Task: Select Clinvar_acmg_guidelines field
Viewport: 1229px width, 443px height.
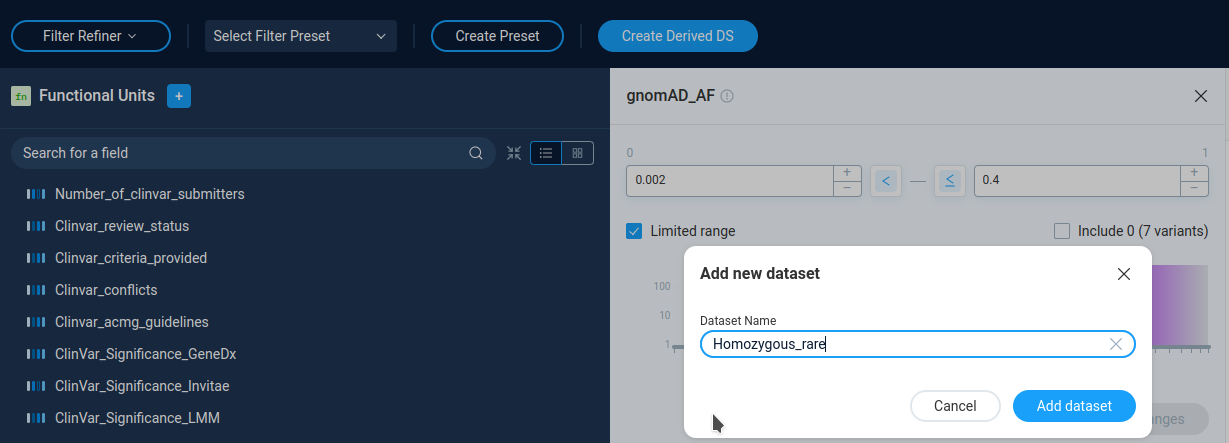Action: coord(132,322)
